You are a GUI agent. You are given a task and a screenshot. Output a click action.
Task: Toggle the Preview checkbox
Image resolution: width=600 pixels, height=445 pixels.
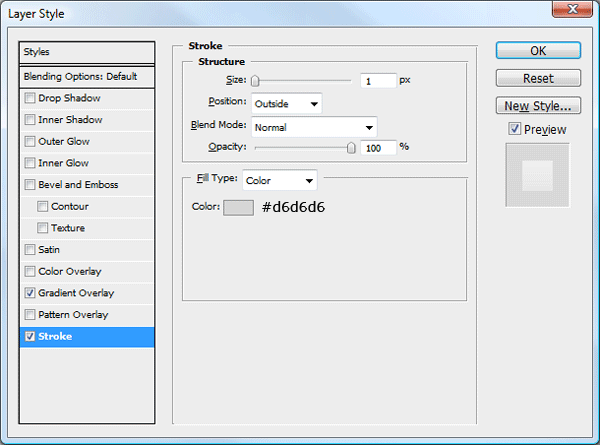coord(515,129)
